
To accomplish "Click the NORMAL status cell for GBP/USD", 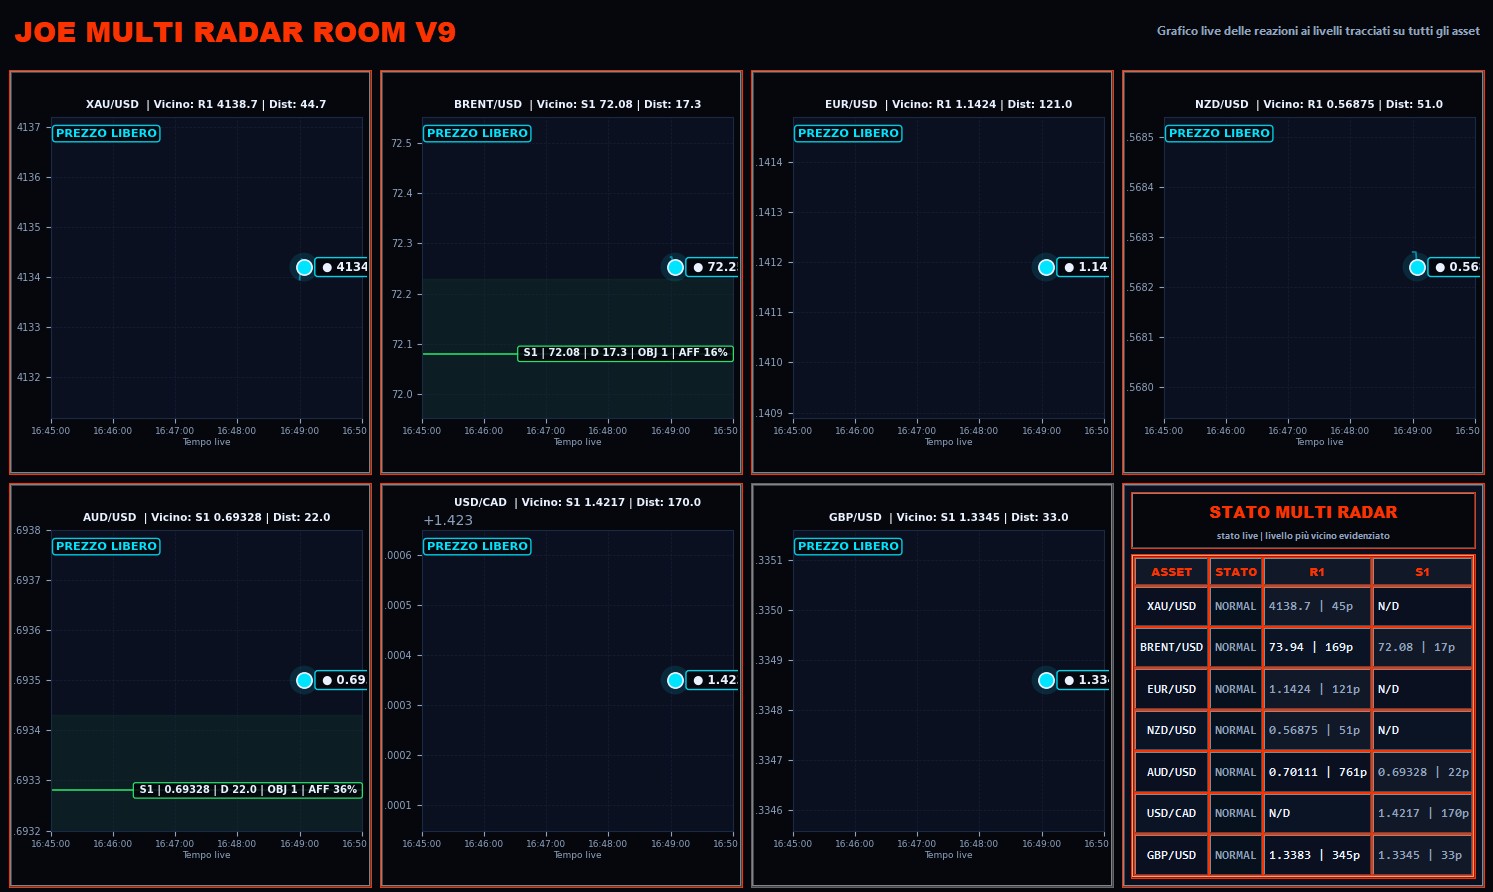I will click(x=1236, y=855).
